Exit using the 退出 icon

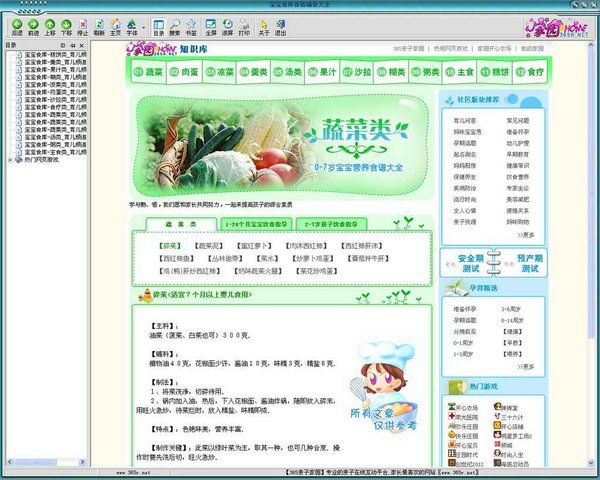click(x=280, y=27)
